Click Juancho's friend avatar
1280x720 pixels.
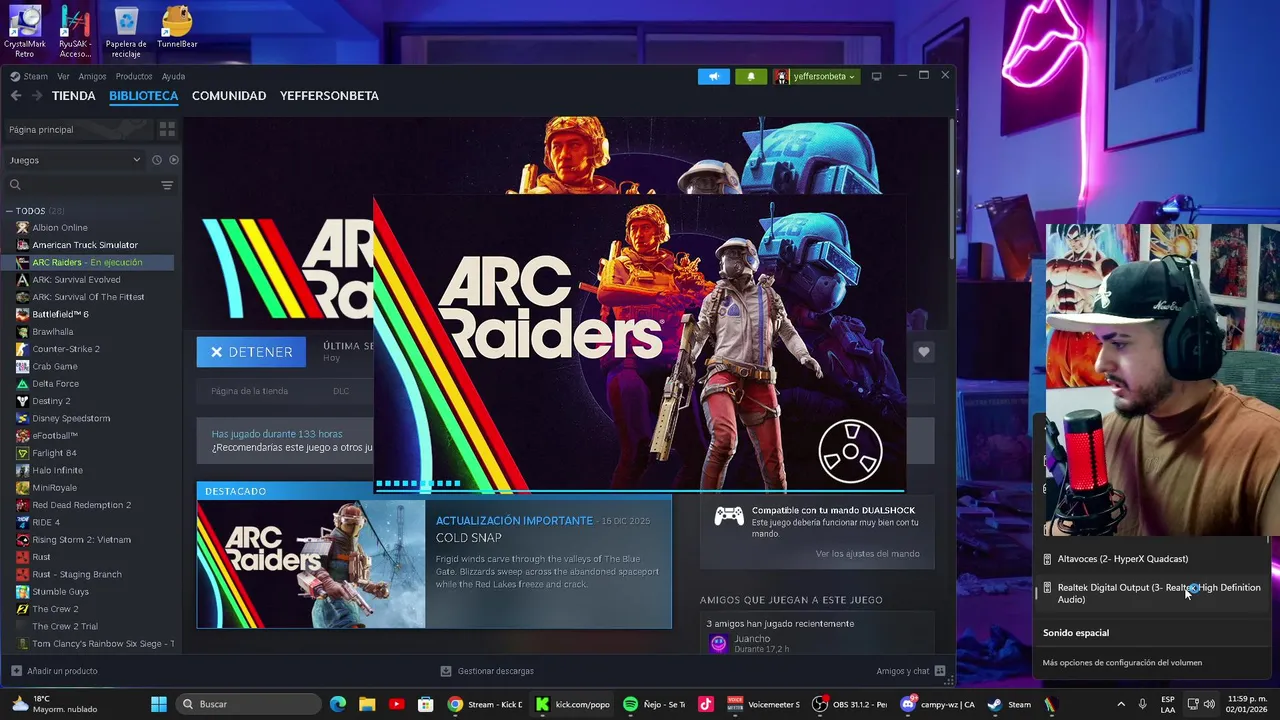tap(718, 644)
